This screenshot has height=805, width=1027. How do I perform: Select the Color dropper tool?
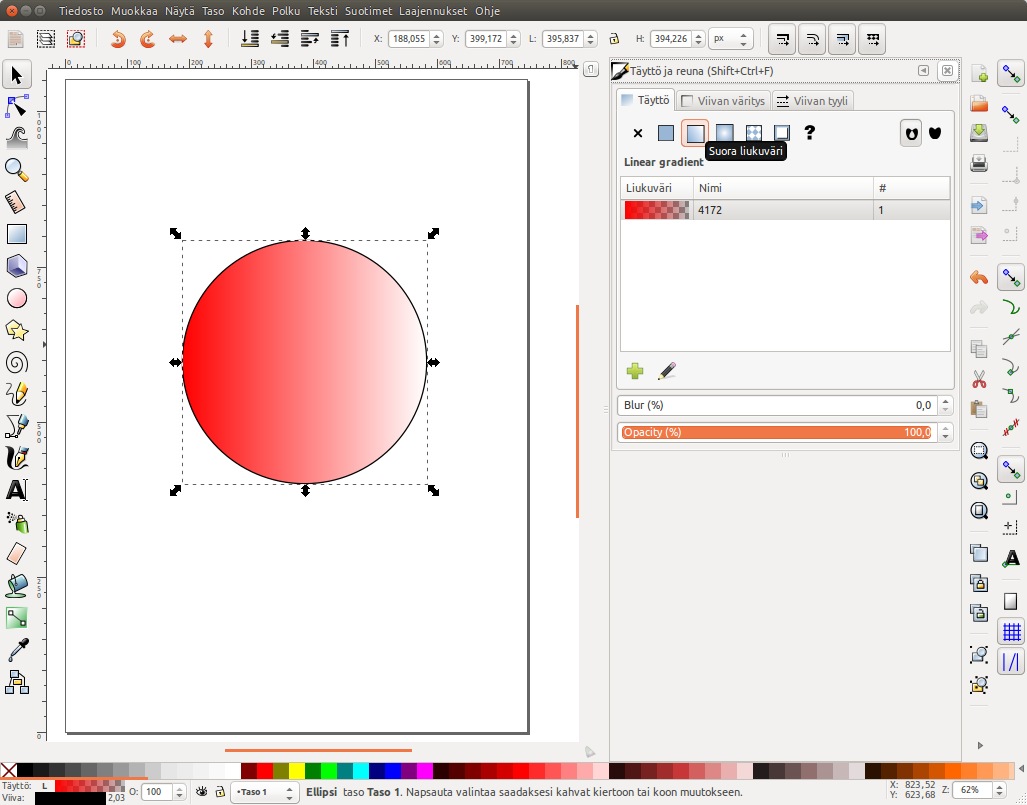coord(17,650)
